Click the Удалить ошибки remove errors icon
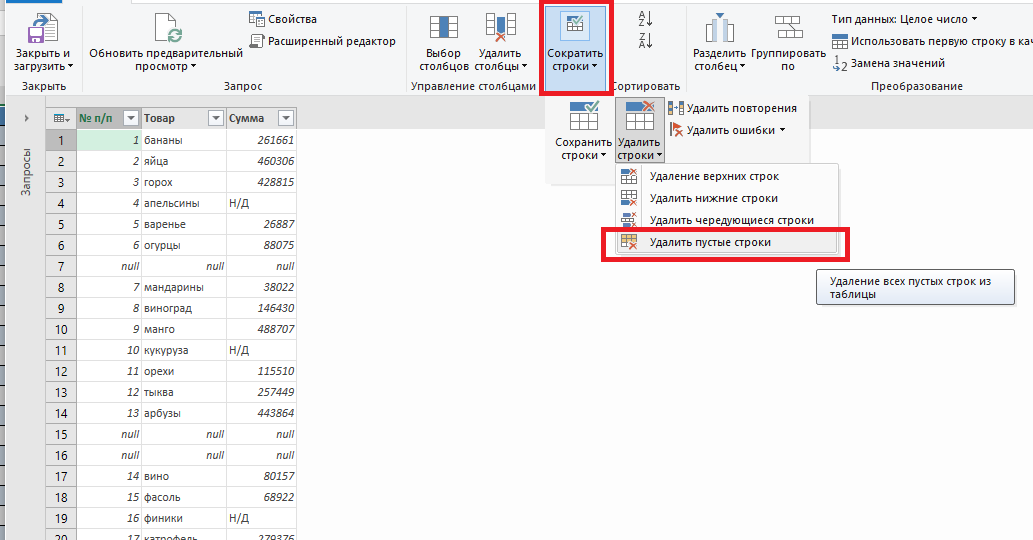The height and width of the screenshot is (540, 1033). pos(676,130)
